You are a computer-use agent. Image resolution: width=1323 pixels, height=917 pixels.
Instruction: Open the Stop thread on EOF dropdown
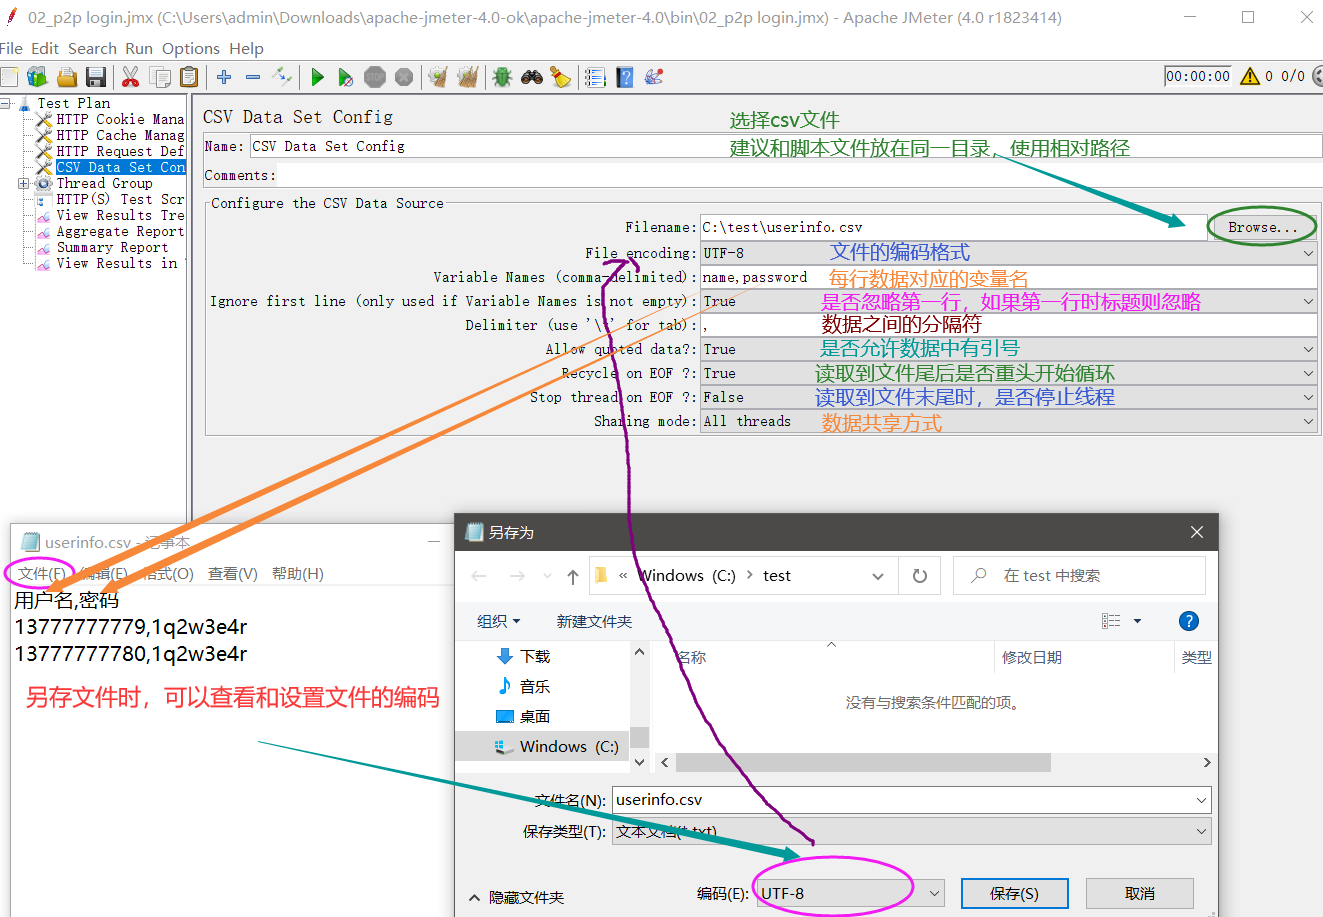pyautogui.click(x=1309, y=397)
